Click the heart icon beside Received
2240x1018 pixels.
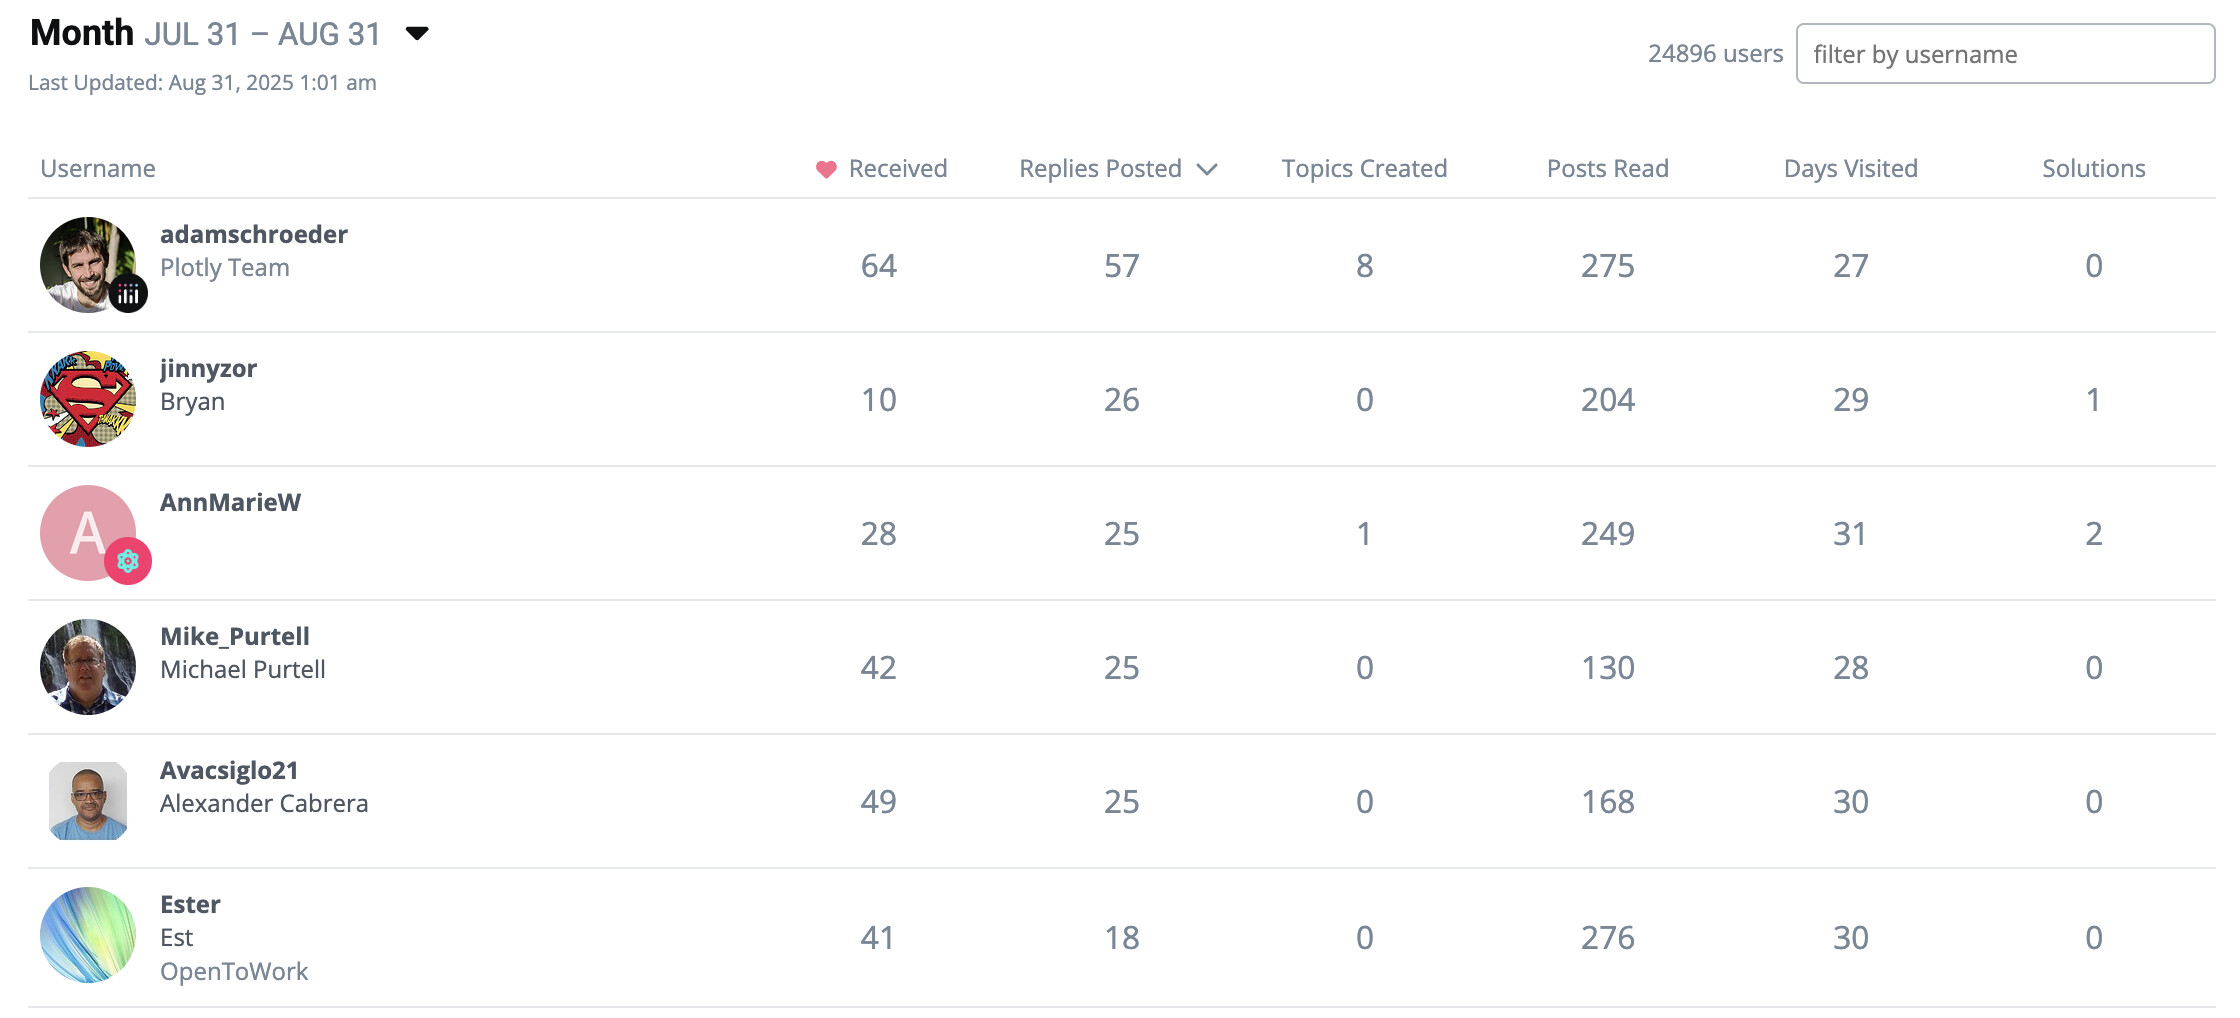click(826, 169)
